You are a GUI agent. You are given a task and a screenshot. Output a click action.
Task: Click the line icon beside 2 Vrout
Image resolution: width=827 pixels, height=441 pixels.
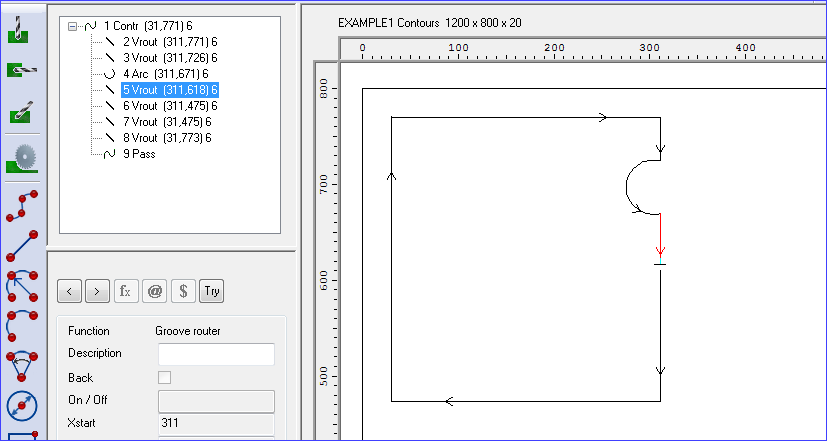pos(110,42)
